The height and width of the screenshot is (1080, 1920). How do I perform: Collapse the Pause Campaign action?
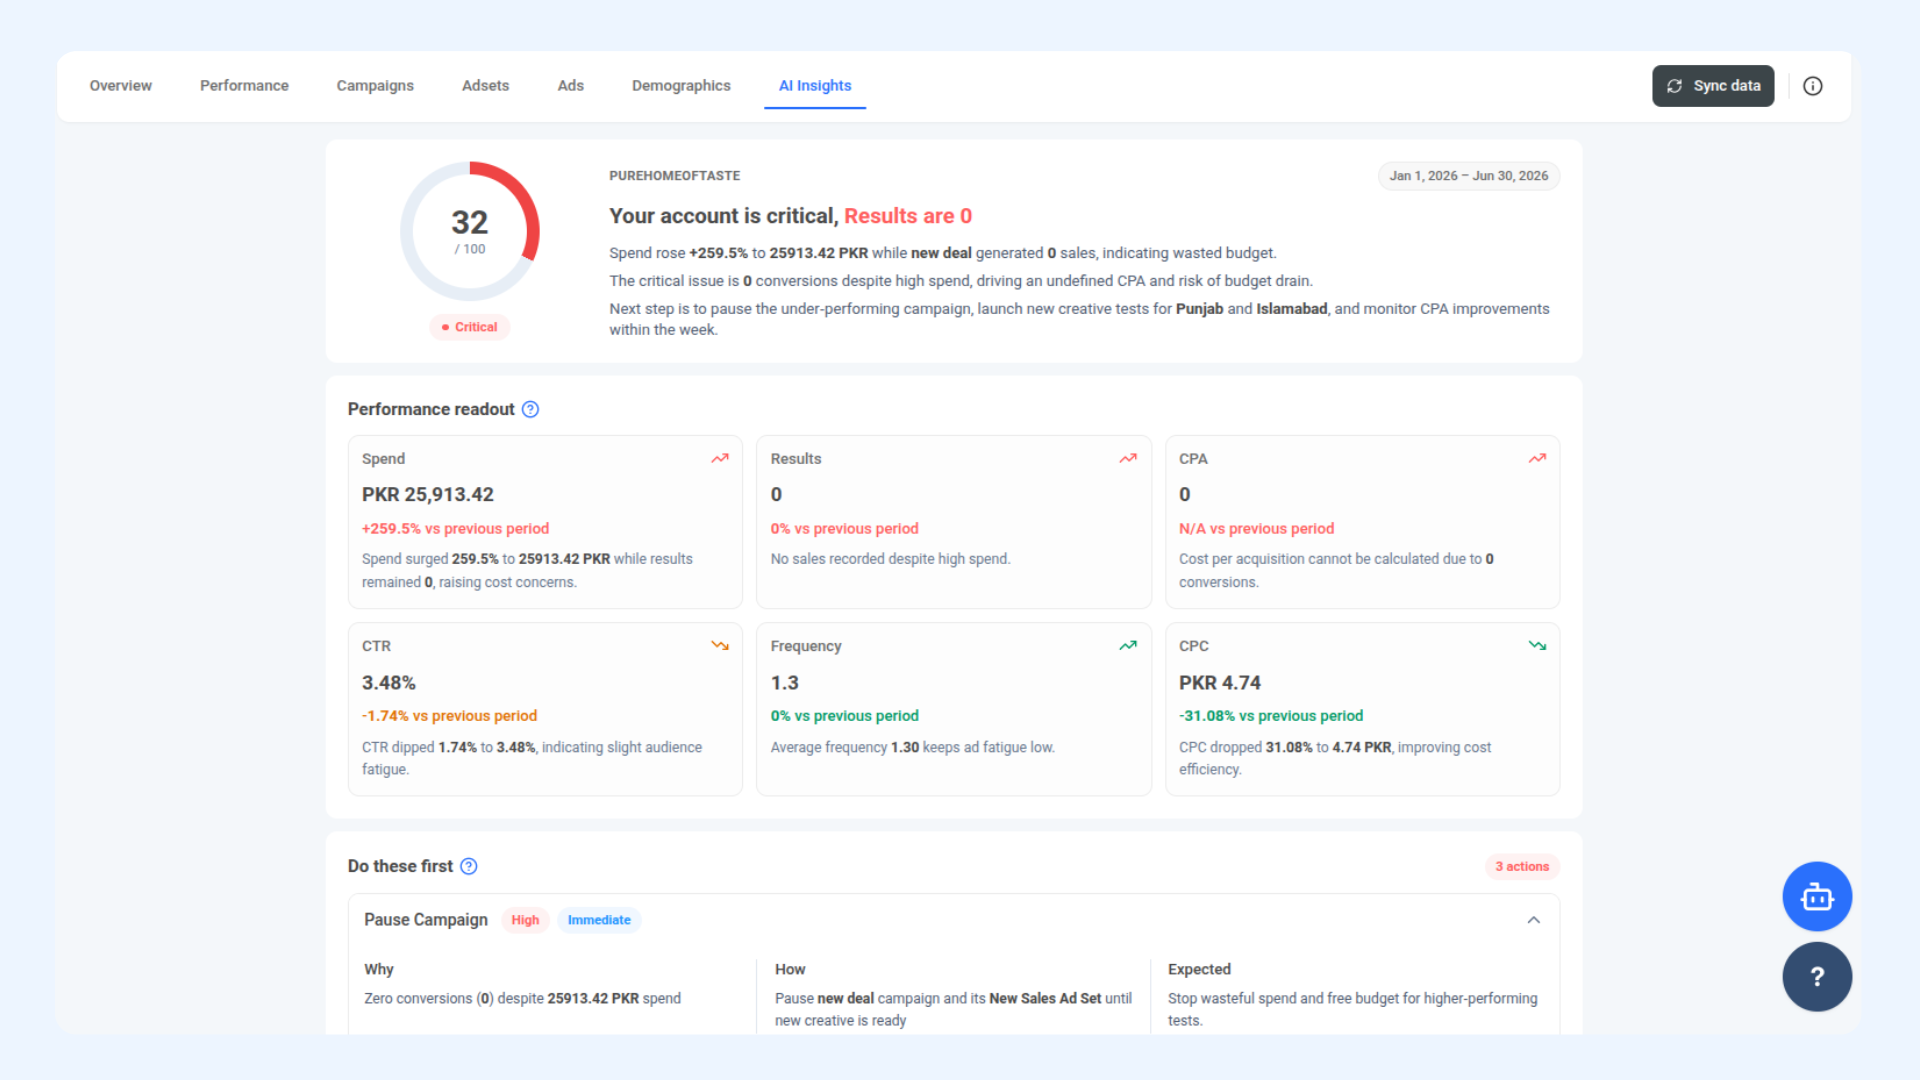pos(1533,920)
